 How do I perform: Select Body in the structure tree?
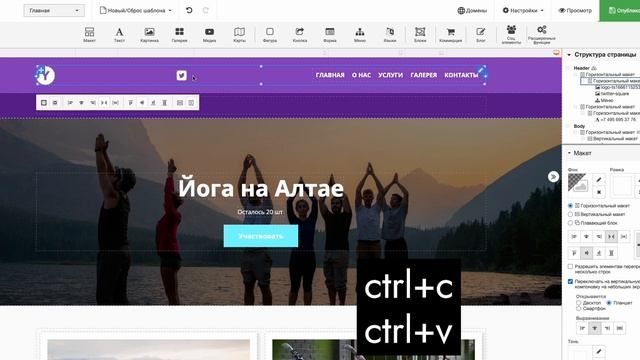579,126
